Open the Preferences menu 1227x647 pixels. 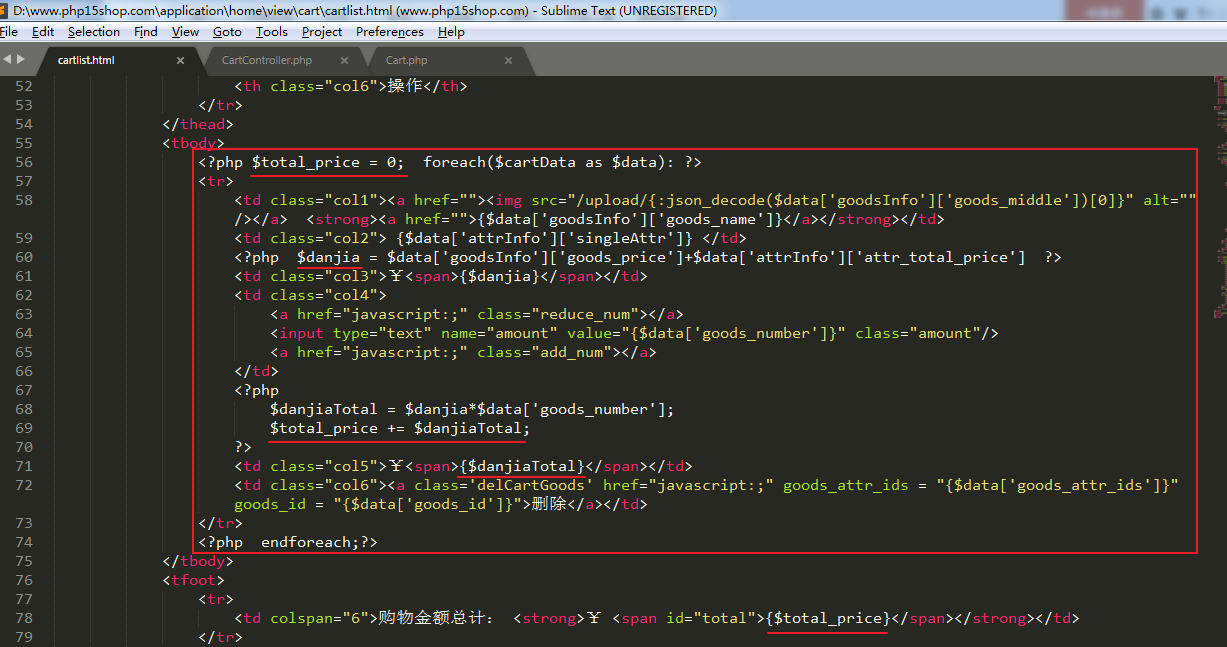click(390, 32)
